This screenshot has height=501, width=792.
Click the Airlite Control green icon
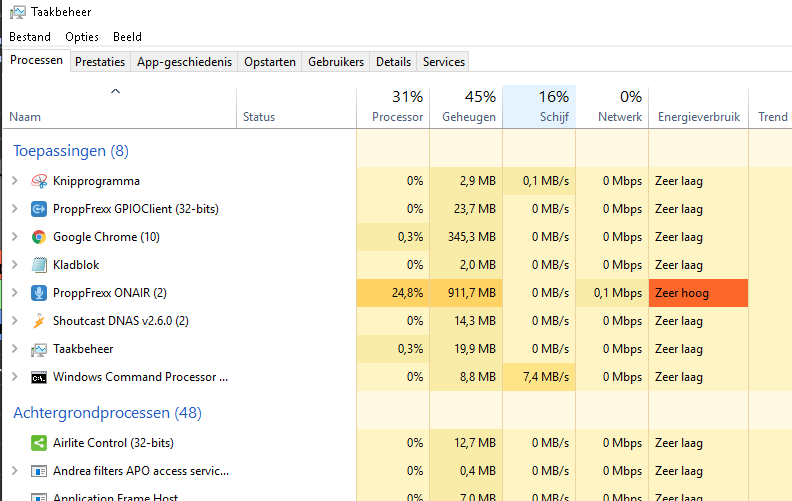coord(39,443)
